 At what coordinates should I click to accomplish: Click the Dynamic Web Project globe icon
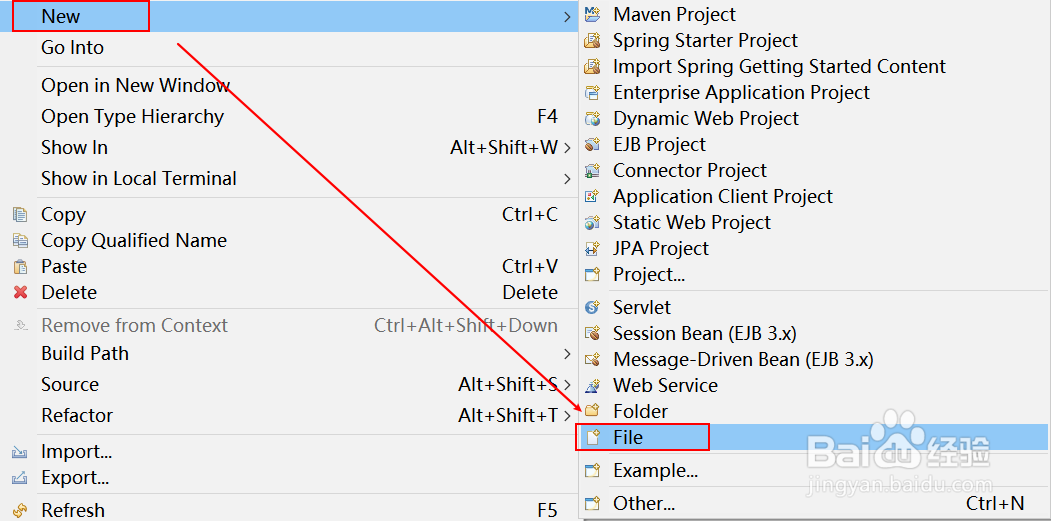[593, 119]
